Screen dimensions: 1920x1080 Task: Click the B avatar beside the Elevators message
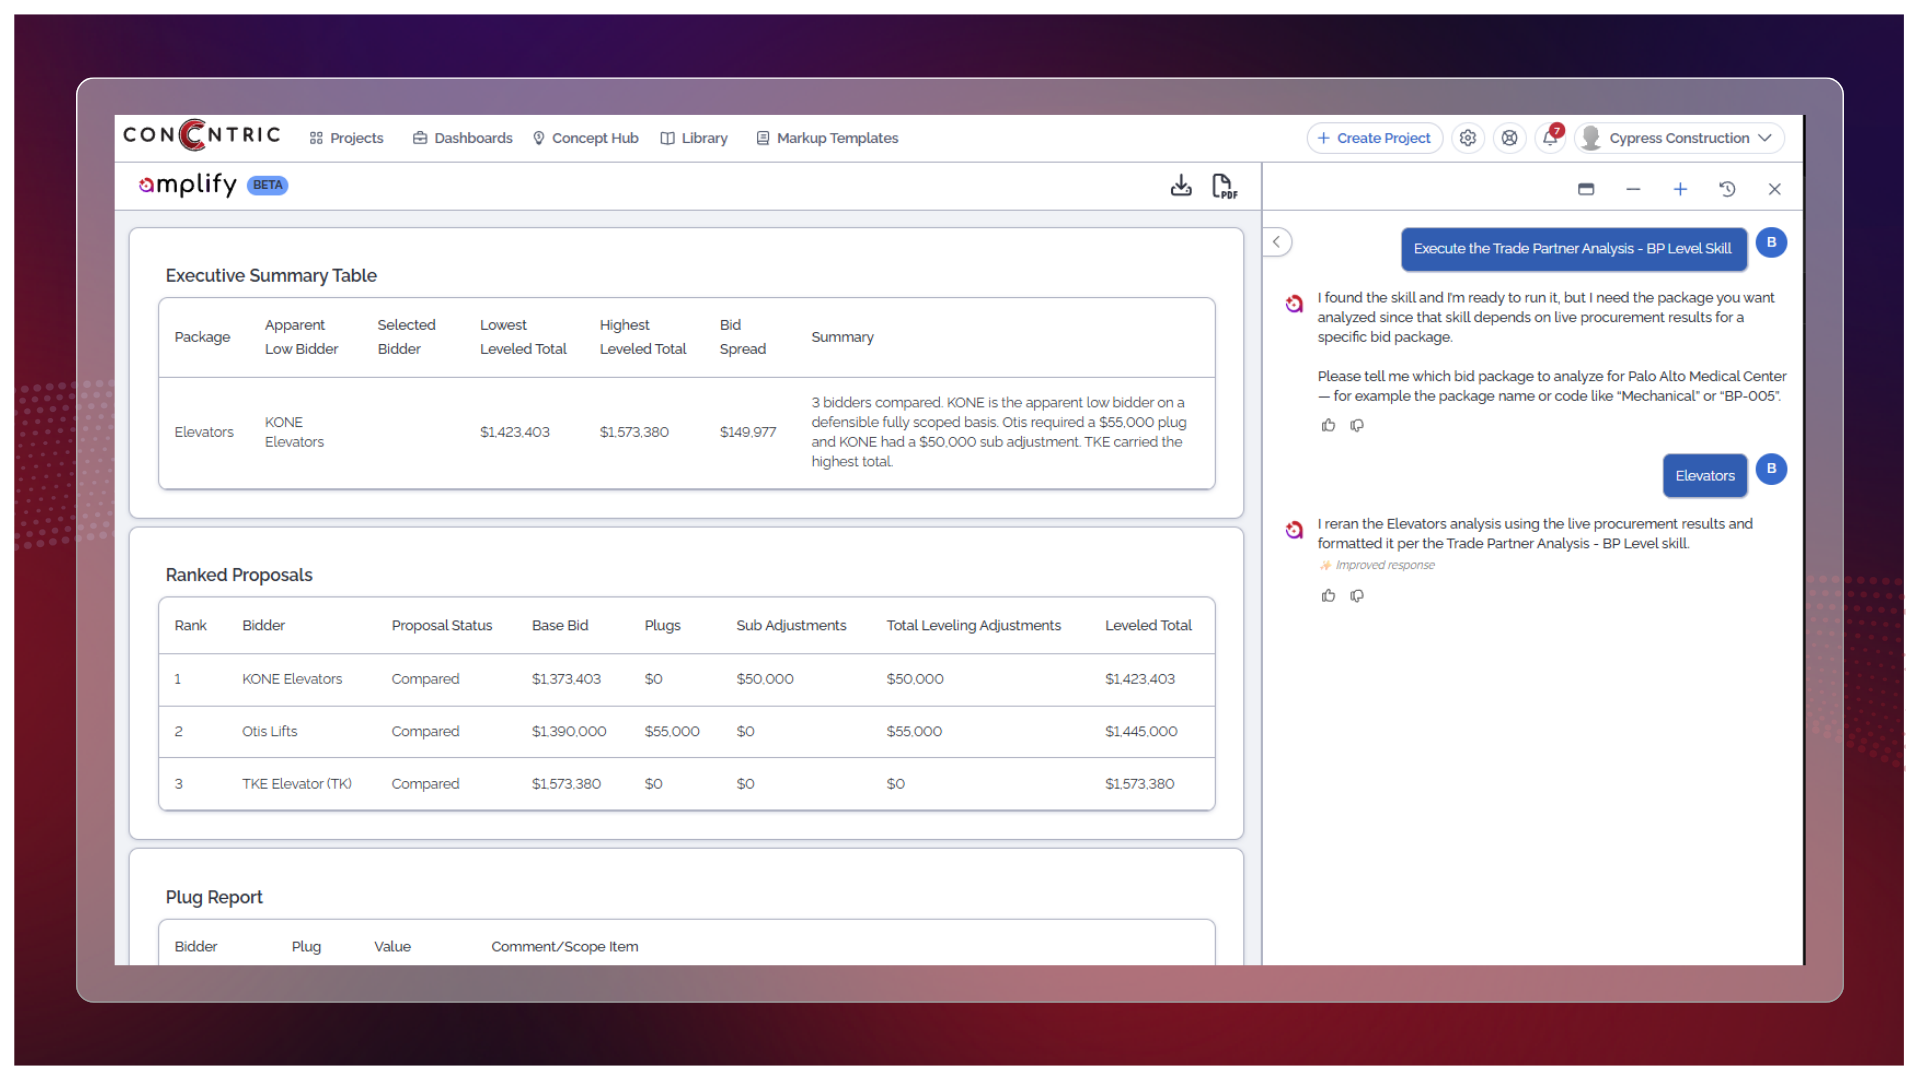[x=1771, y=469]
